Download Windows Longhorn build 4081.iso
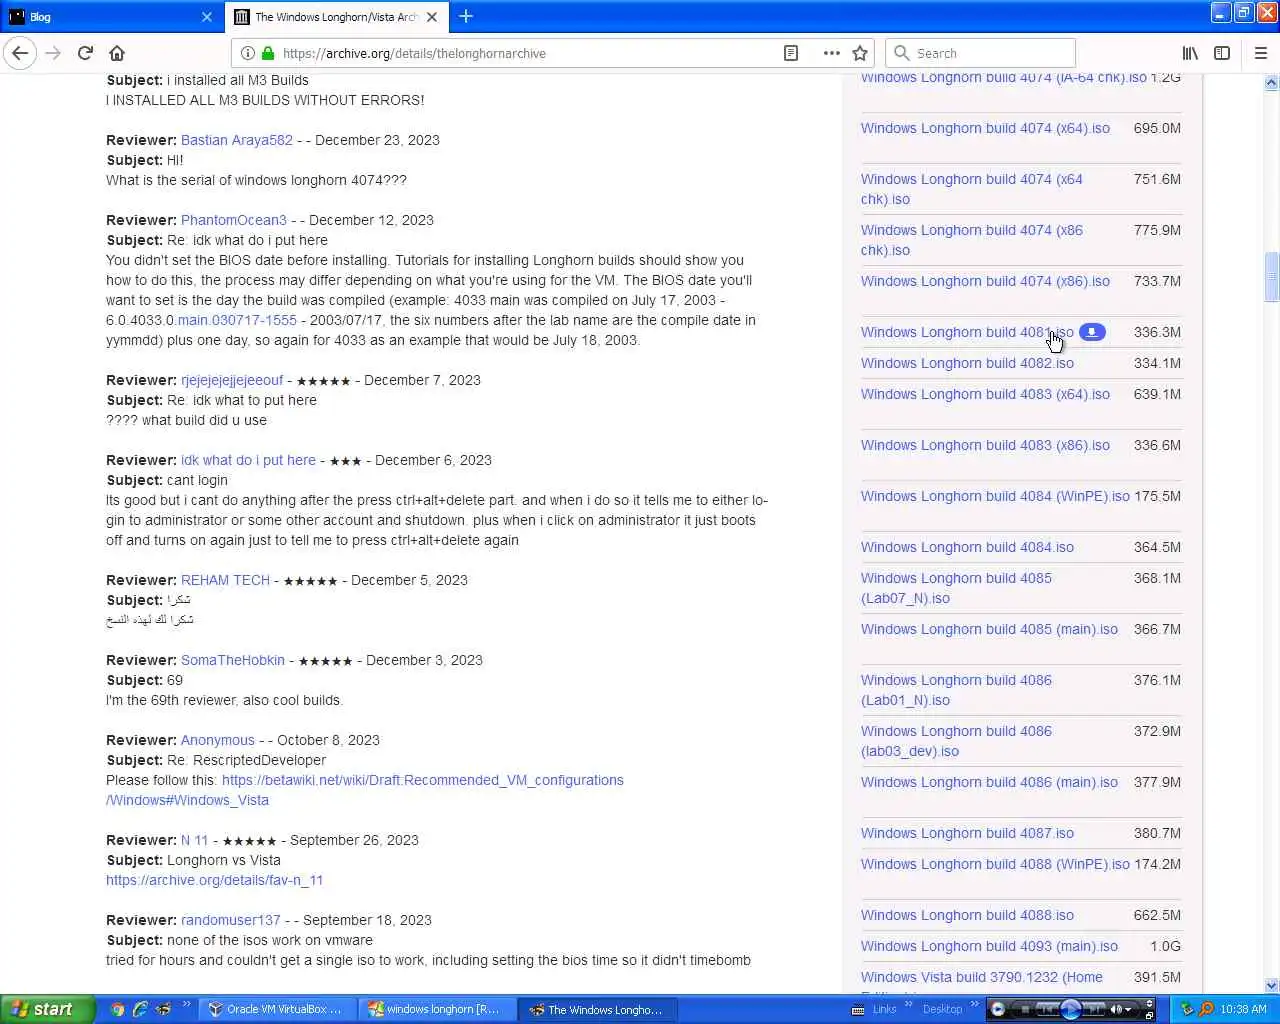Screen dimensions: 1280x1024 pos(967,332)
